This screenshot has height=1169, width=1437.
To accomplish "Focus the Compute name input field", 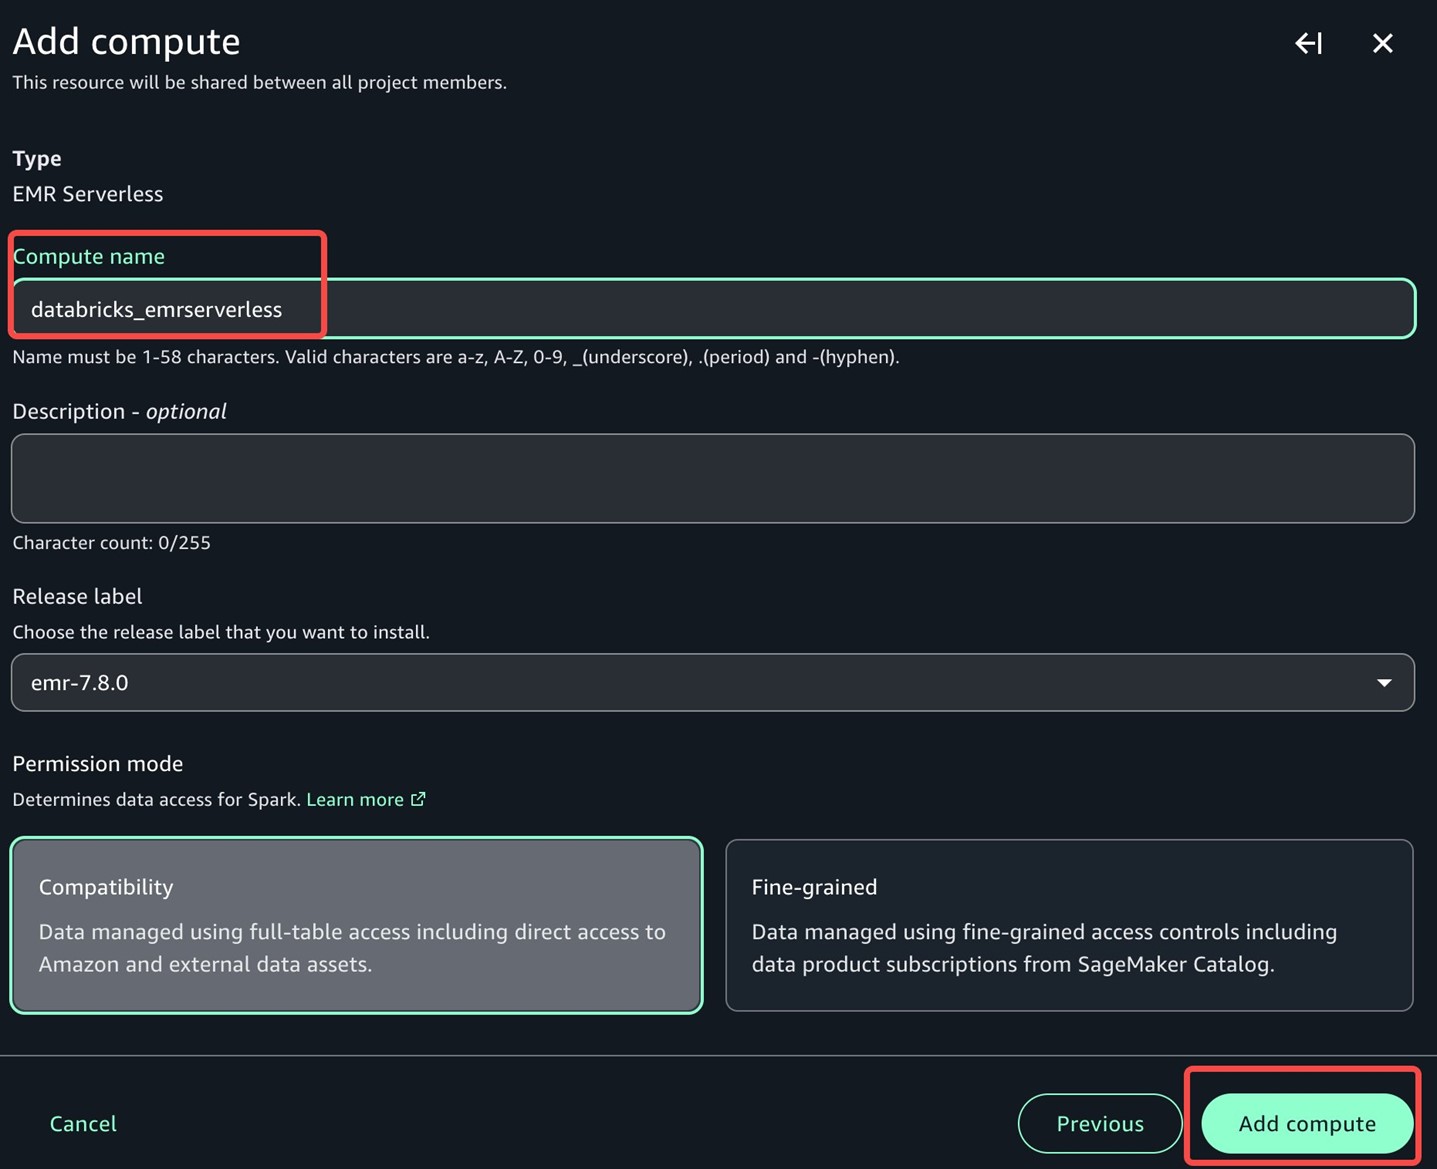I will tap(800, 309).
